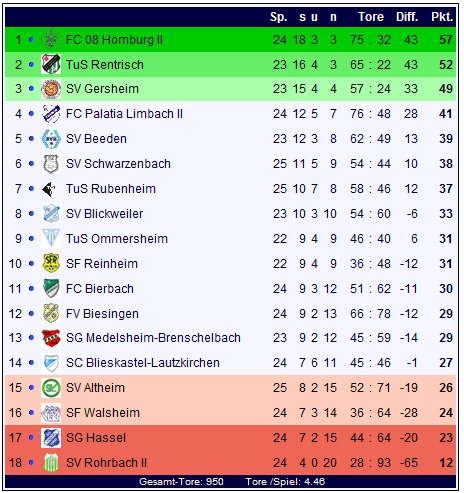Click the blue dot beside SV Beeden

tap(31, 139)
